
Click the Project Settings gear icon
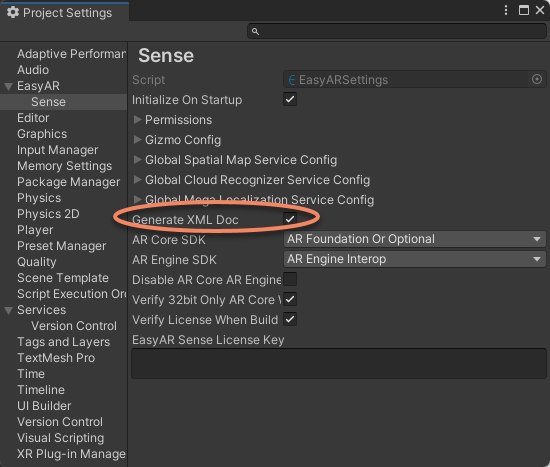(13, 12)
